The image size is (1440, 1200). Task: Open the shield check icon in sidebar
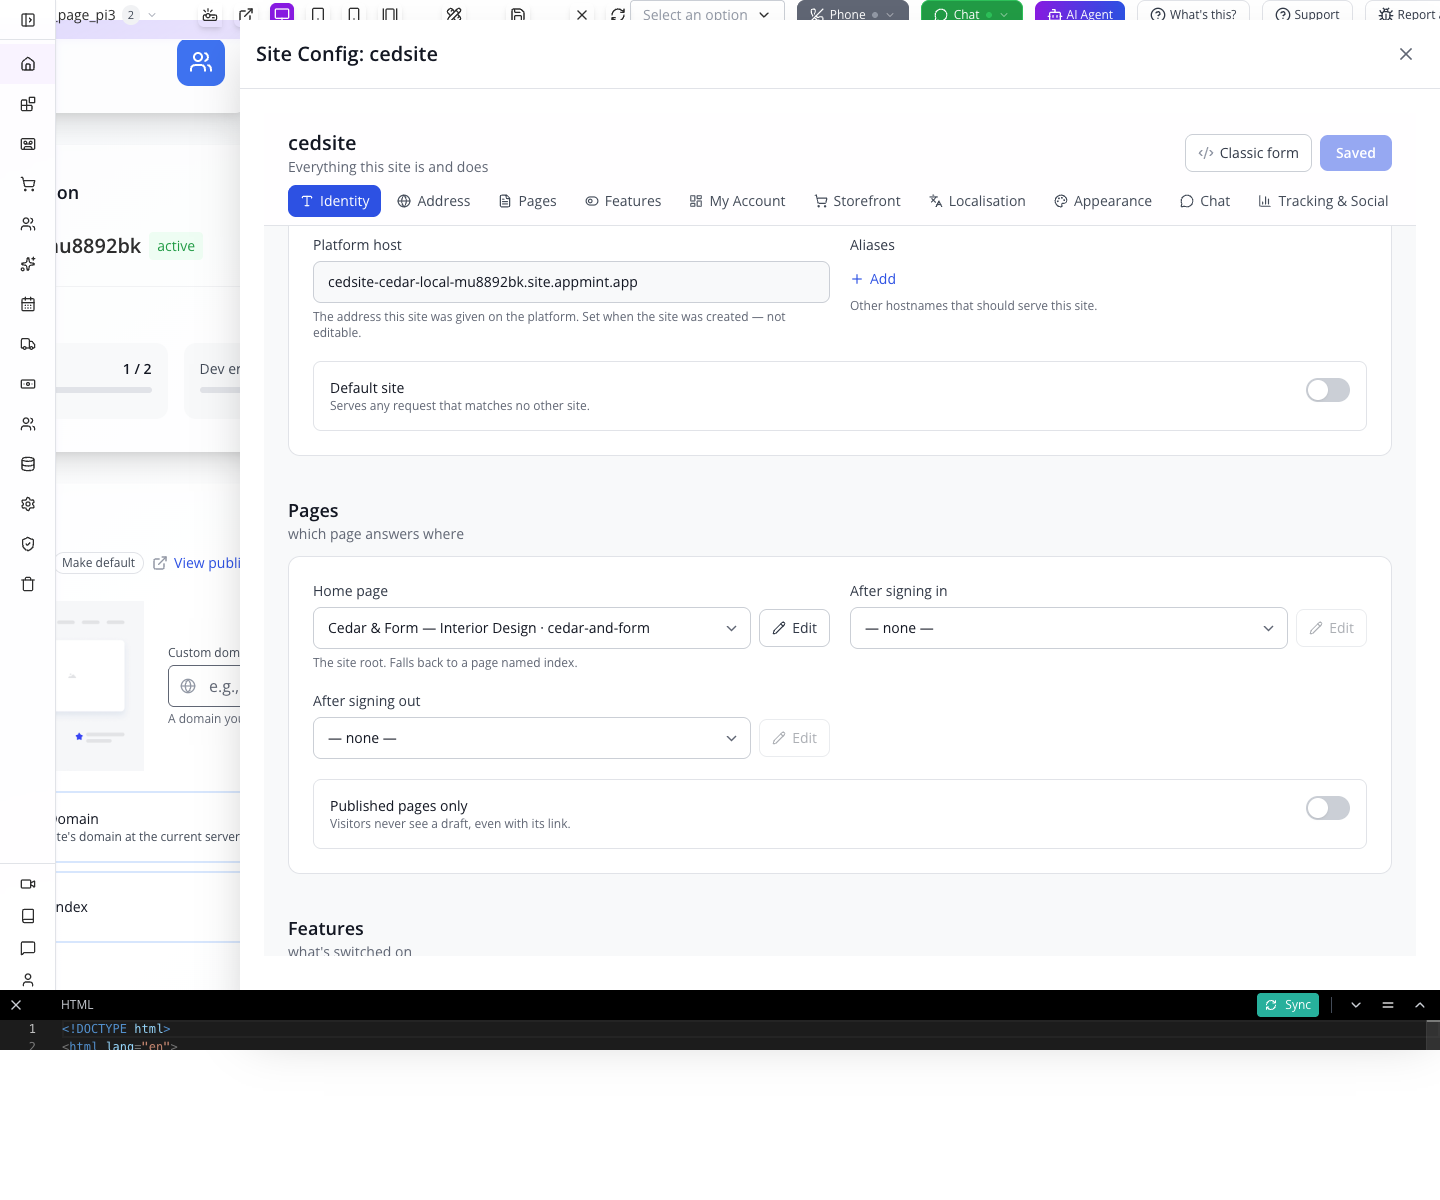pos(28,544)
